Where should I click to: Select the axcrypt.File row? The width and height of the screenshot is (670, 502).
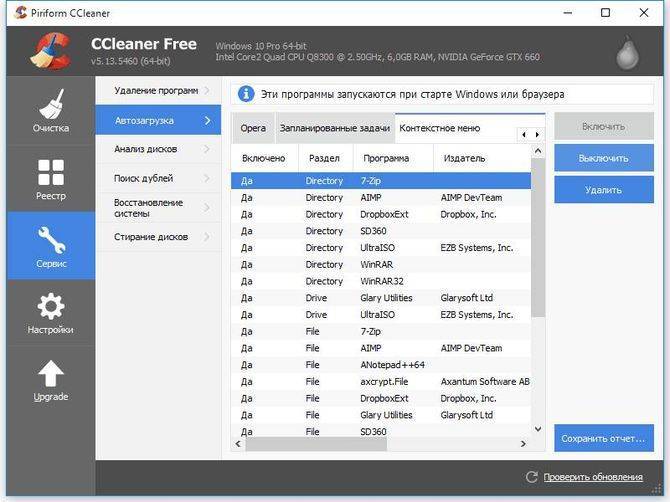381,382
